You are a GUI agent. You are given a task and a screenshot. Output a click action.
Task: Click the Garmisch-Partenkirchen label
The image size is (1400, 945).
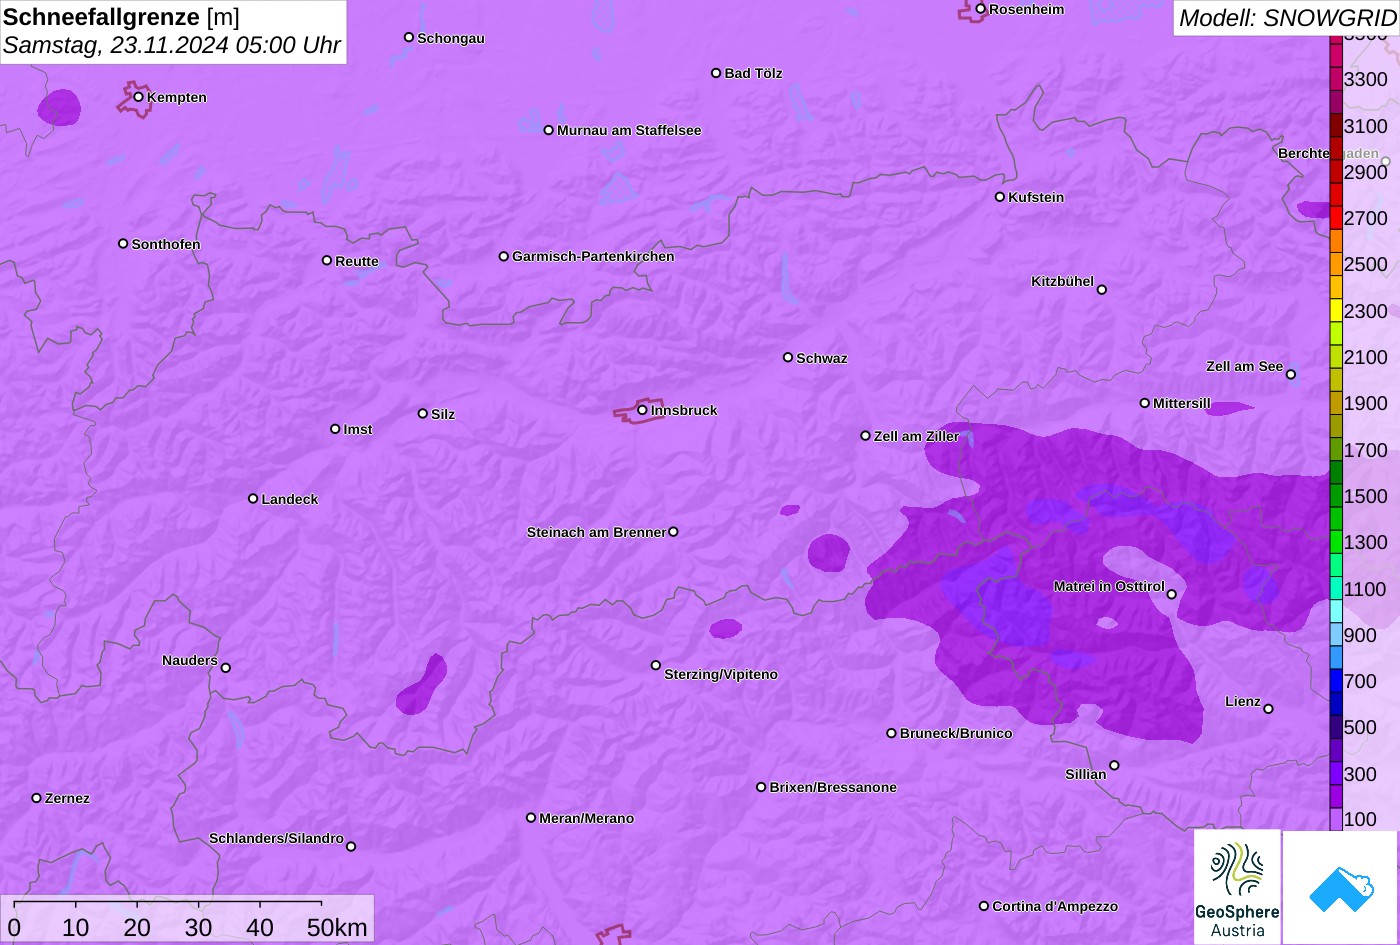593,256
